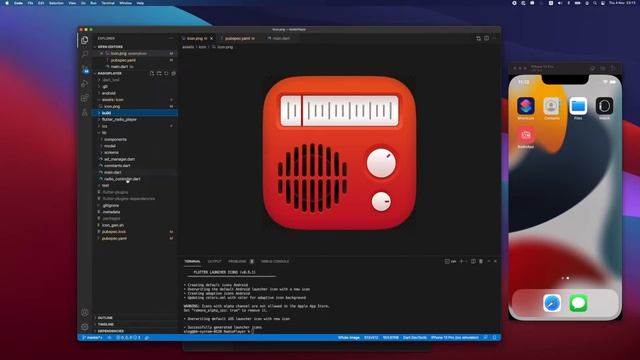Click the Simulator rotate icon

[613, 68]
